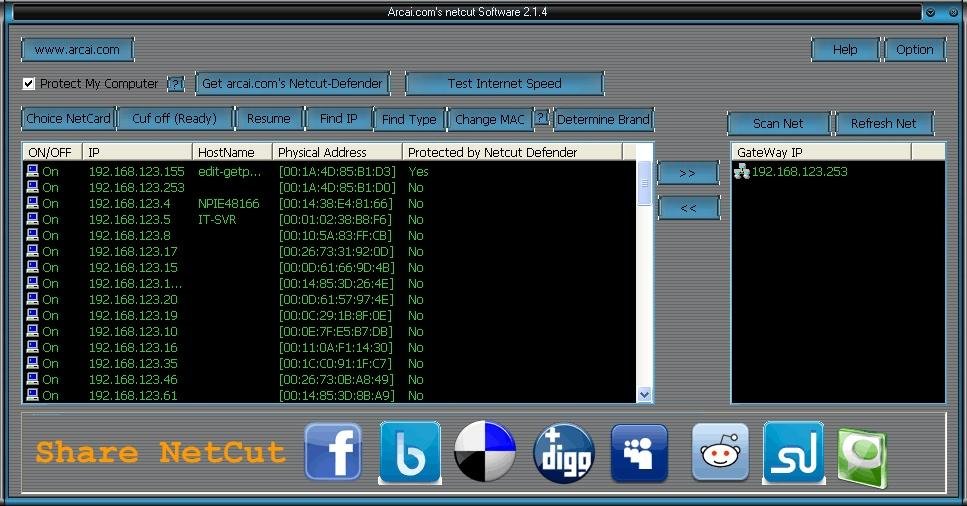967x506 pixels.
Task: Click computer icon for row 192.168.123.10
Action: [32, 331]
